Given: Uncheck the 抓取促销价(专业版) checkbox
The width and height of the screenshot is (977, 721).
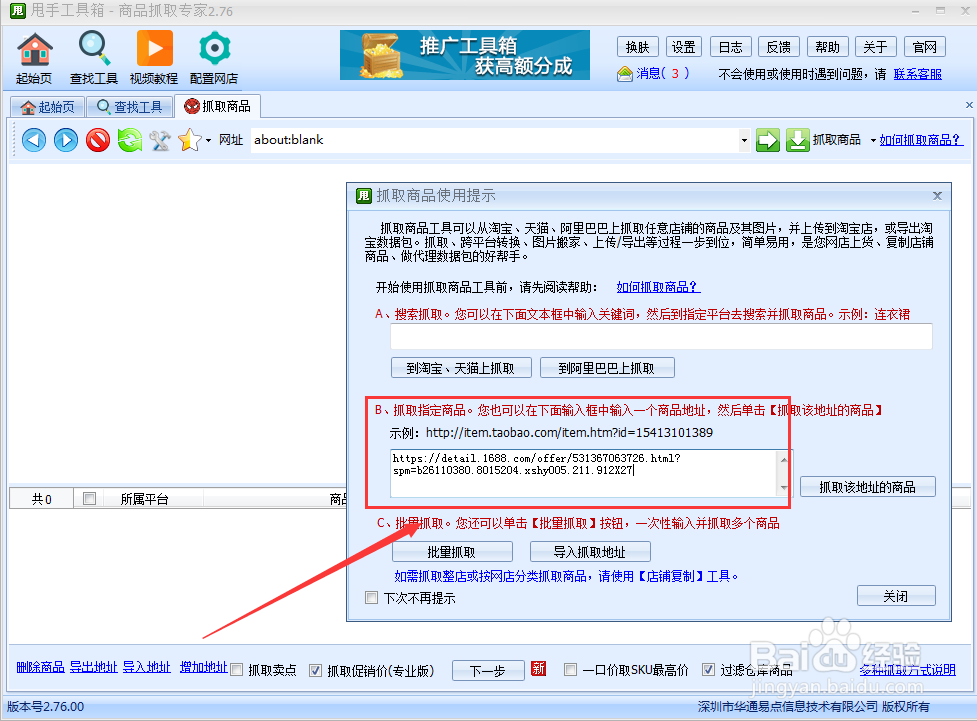Looking at the screenshot, I should click(315, 670).
